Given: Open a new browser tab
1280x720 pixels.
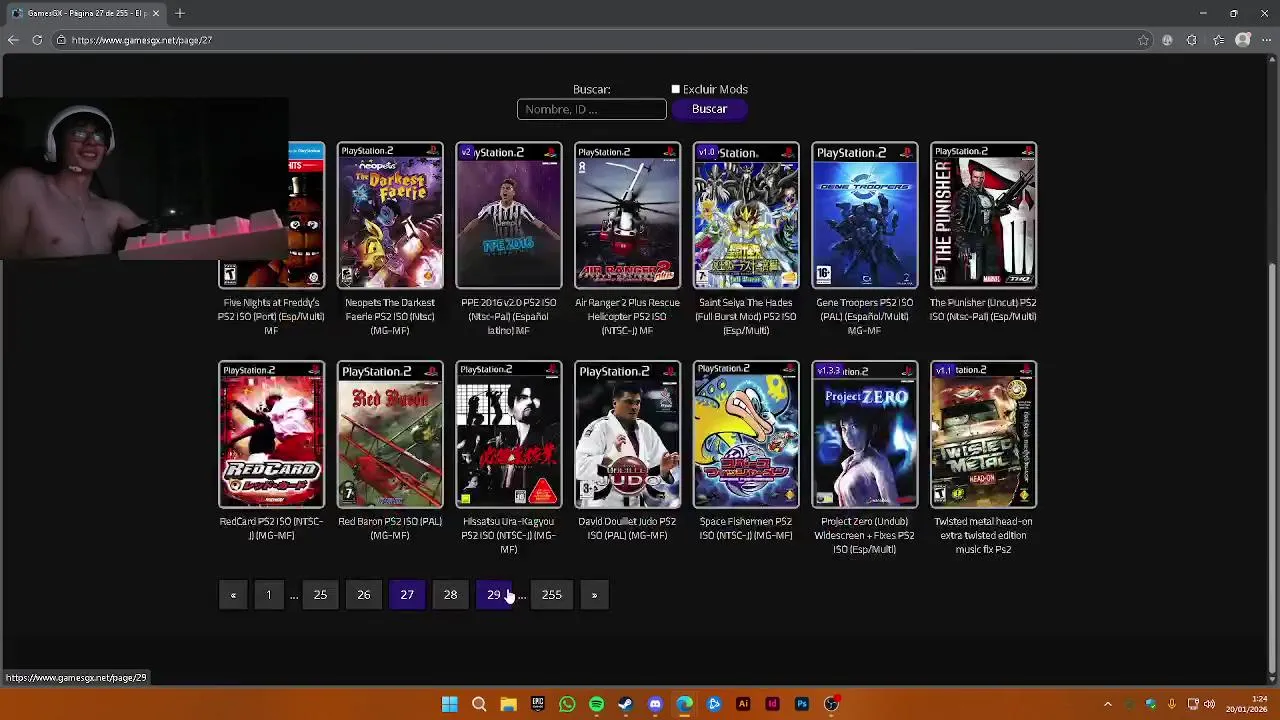Looking at the screenshot, I should coord(180,13).
